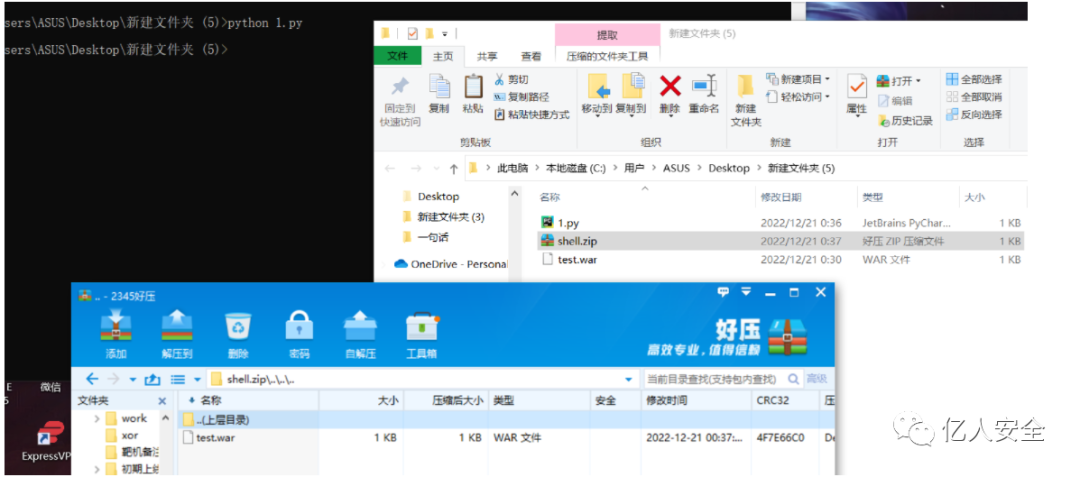
Task: Select ..(上层目录) row in 好压
Action: click(x=506, y=419)
